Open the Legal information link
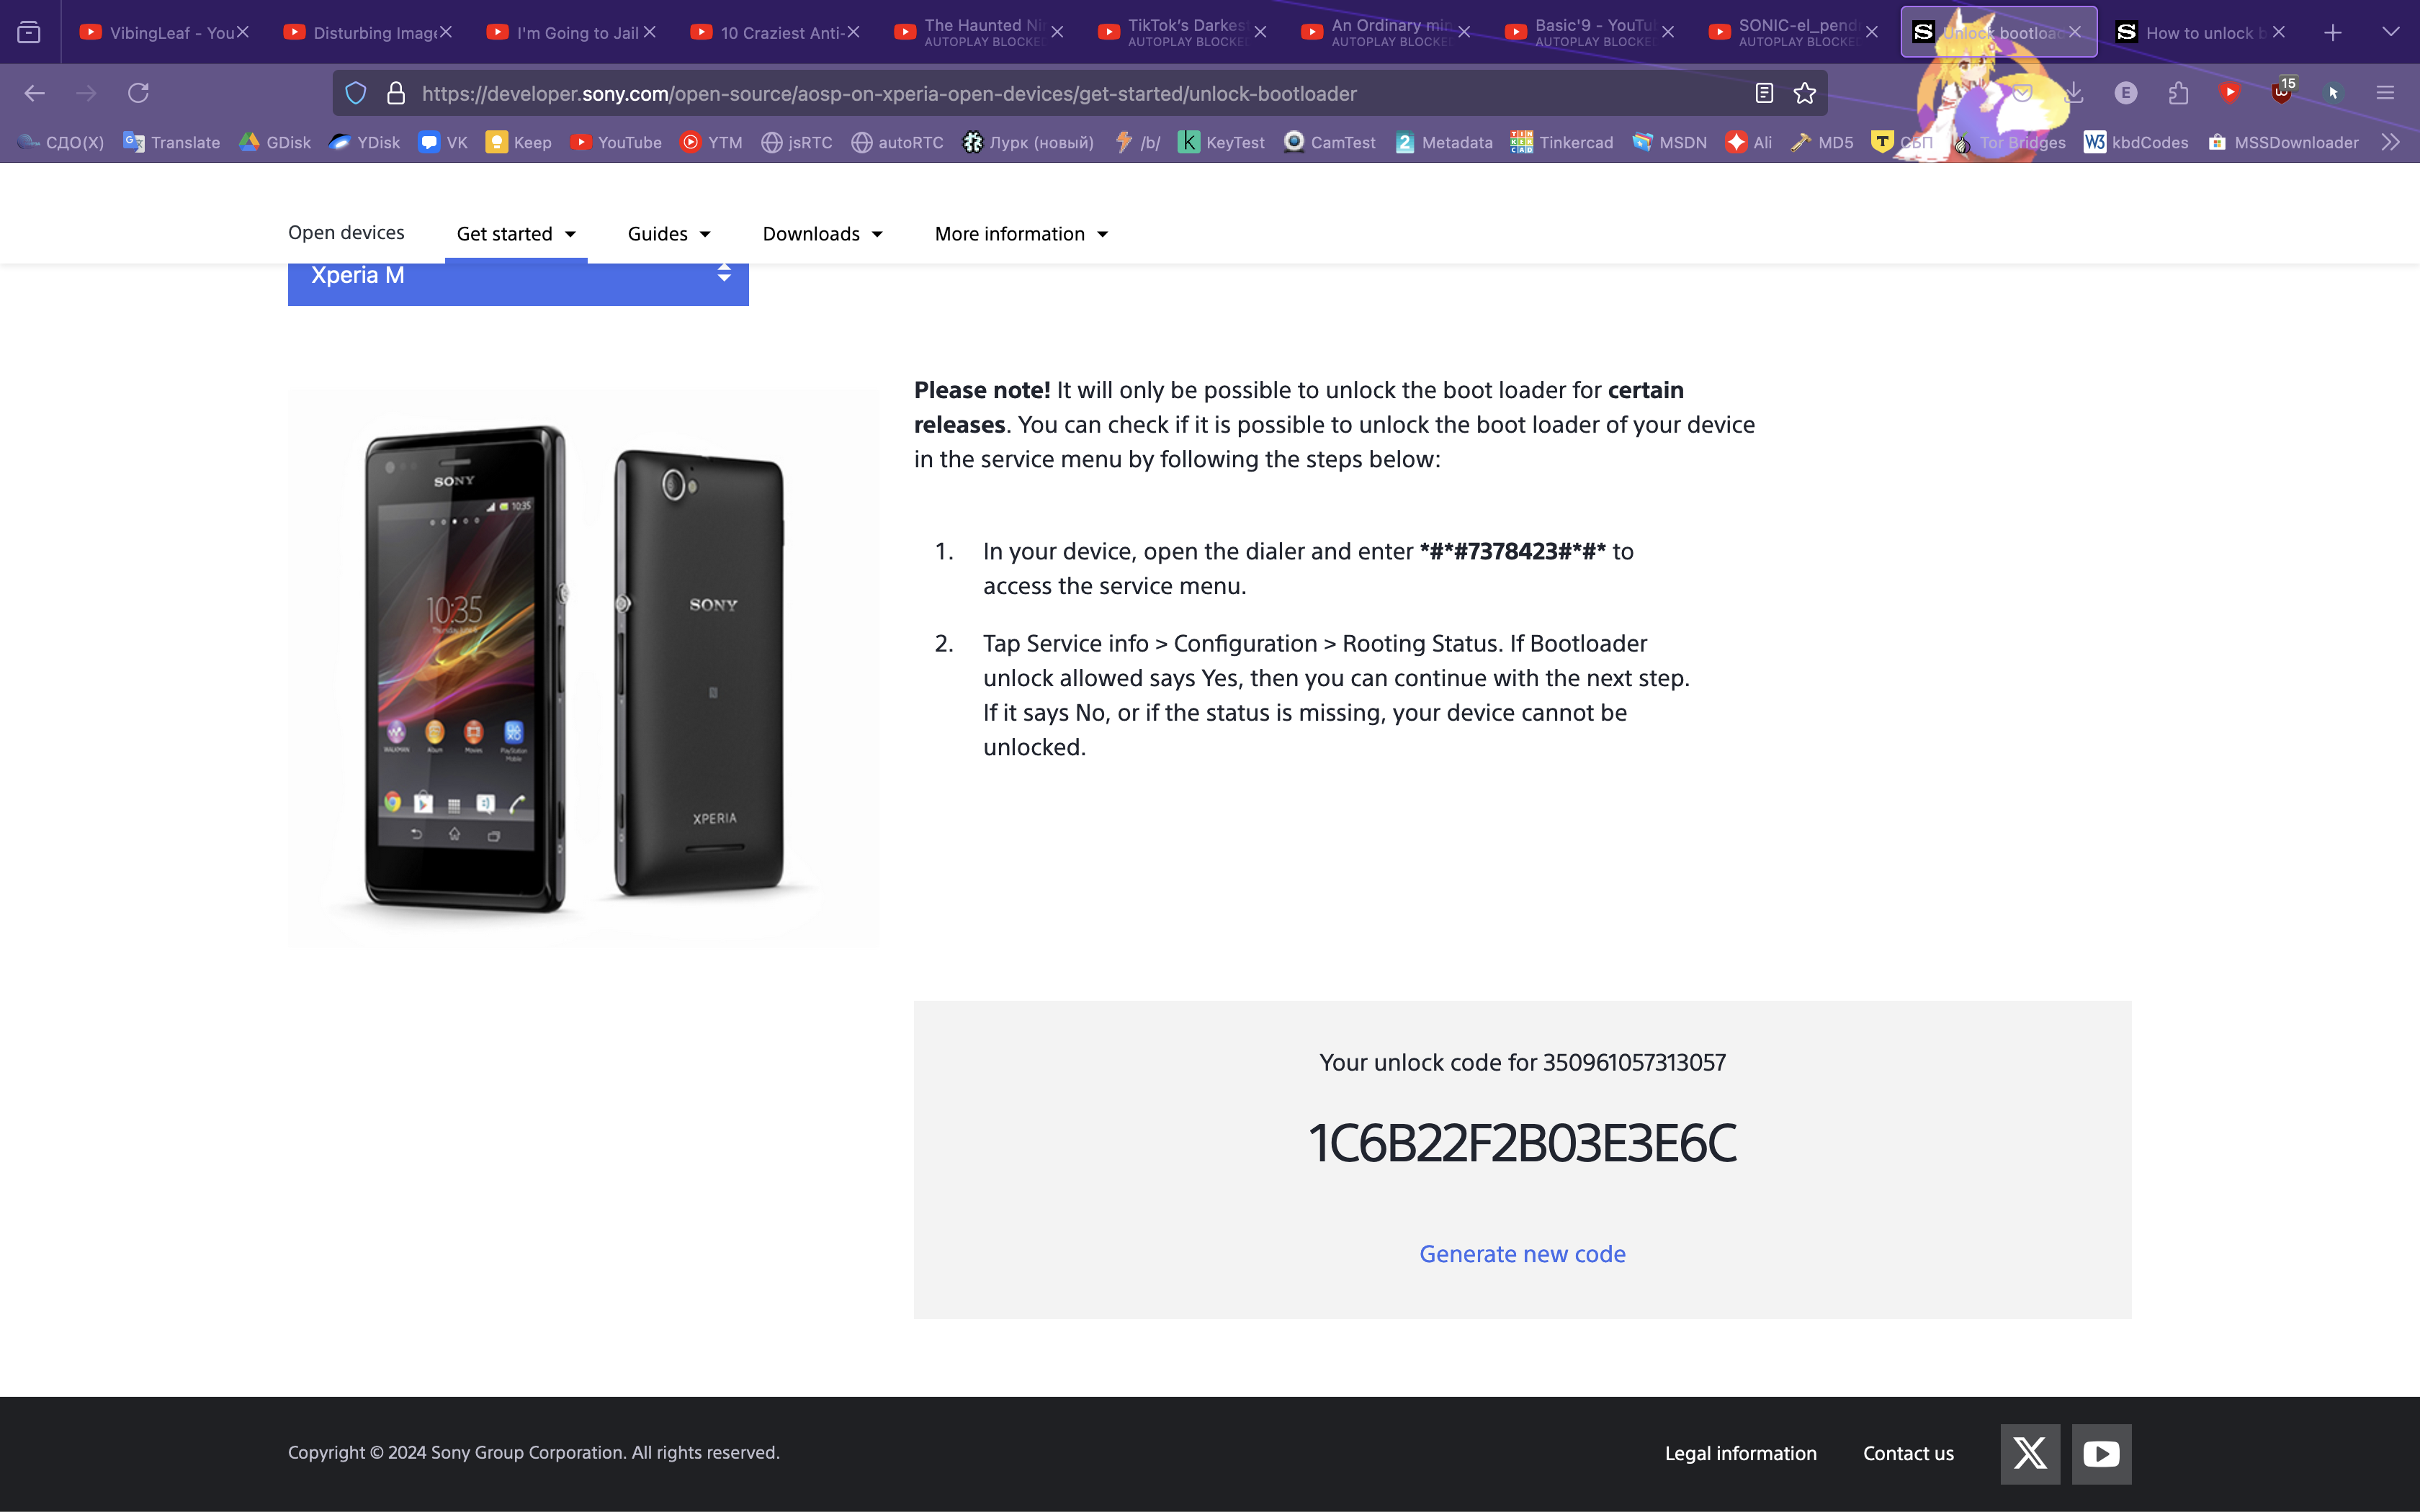This screenshot has width=2420, height=1512. (1740, 1453)
